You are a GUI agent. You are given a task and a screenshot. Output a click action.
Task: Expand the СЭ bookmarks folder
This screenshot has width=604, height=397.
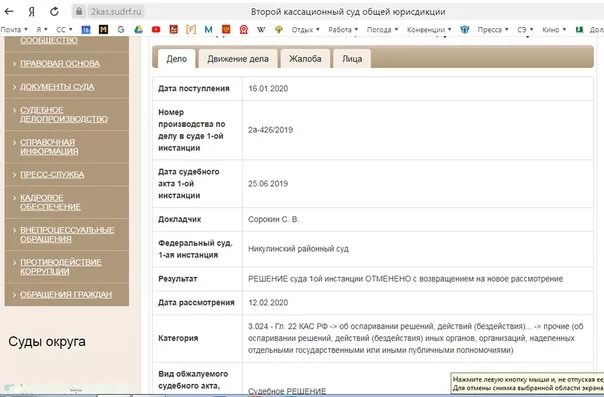point(525,29)
